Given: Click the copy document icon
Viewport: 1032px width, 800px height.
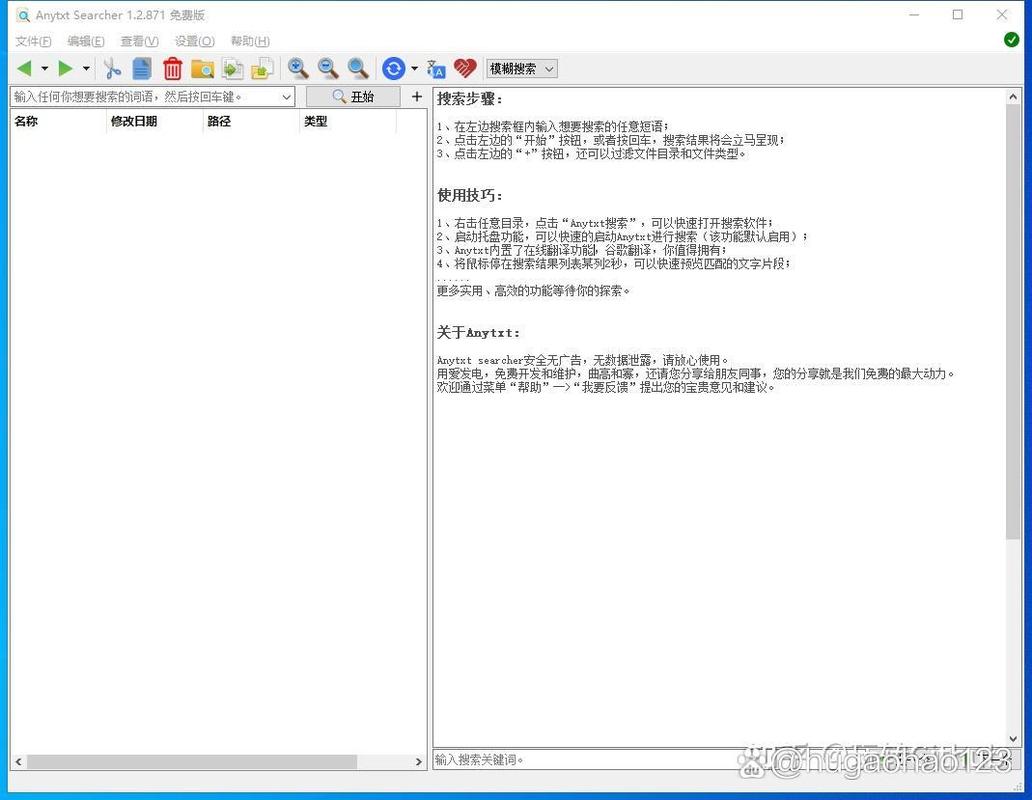Looking at the screenshot, I should pyautogui.click(x=141, y=68).
